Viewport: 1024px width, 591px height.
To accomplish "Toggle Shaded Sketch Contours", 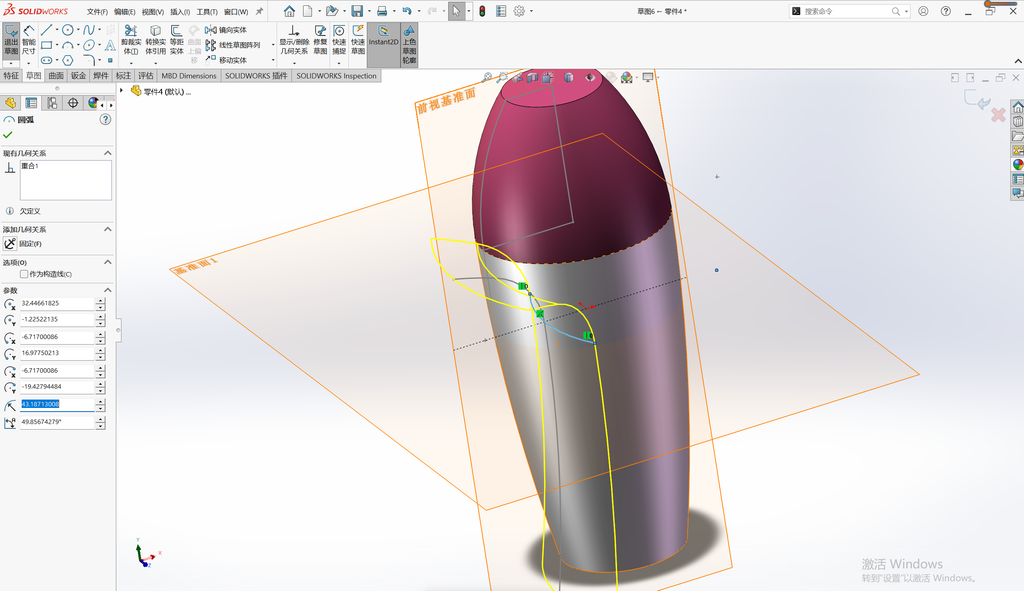I will point(409,44).
